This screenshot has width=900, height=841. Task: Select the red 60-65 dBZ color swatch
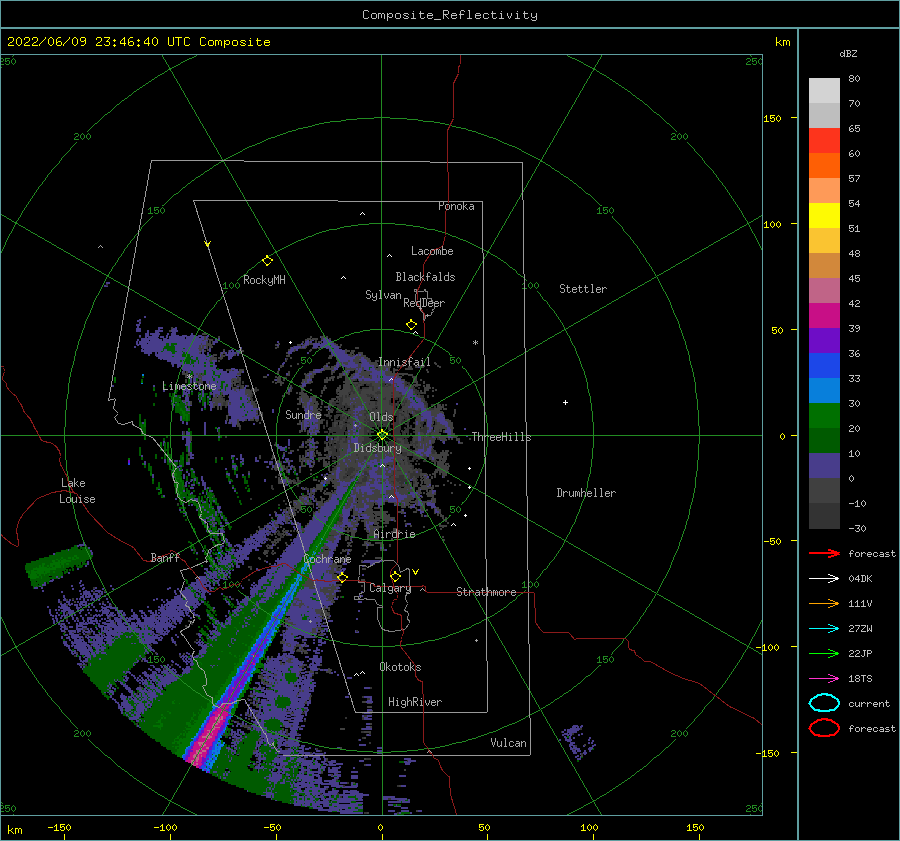[824, 141]
